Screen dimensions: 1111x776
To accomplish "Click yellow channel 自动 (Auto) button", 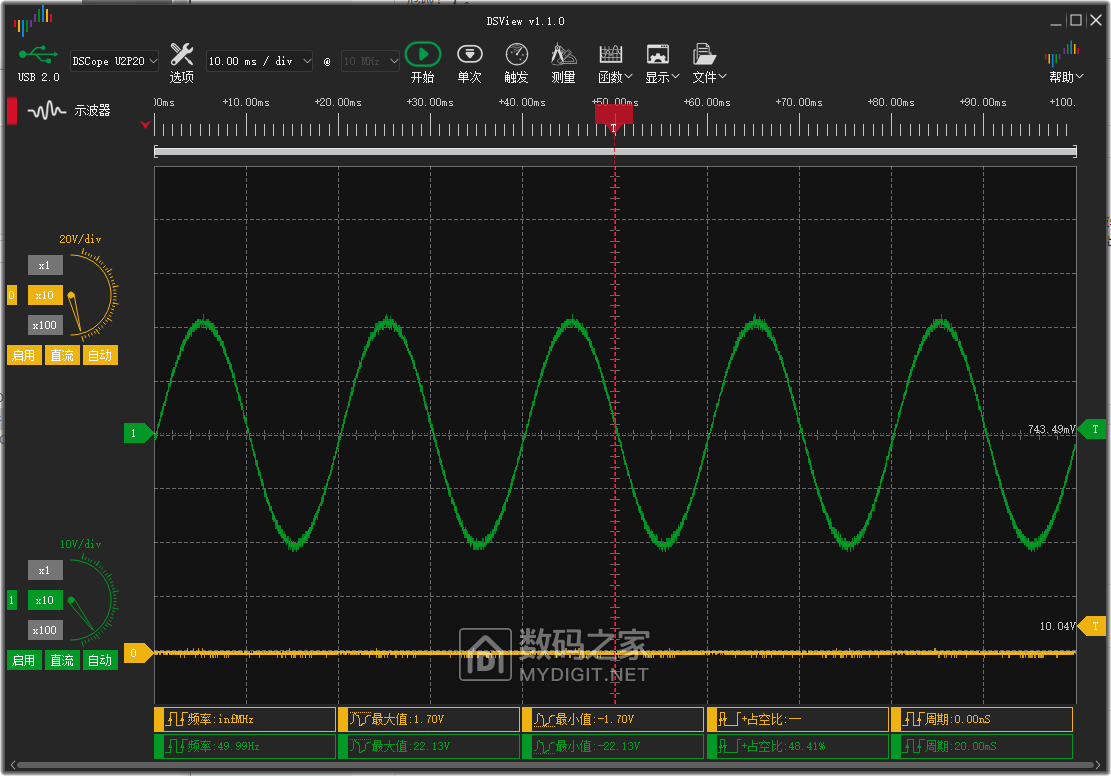I will pos(100,355).
